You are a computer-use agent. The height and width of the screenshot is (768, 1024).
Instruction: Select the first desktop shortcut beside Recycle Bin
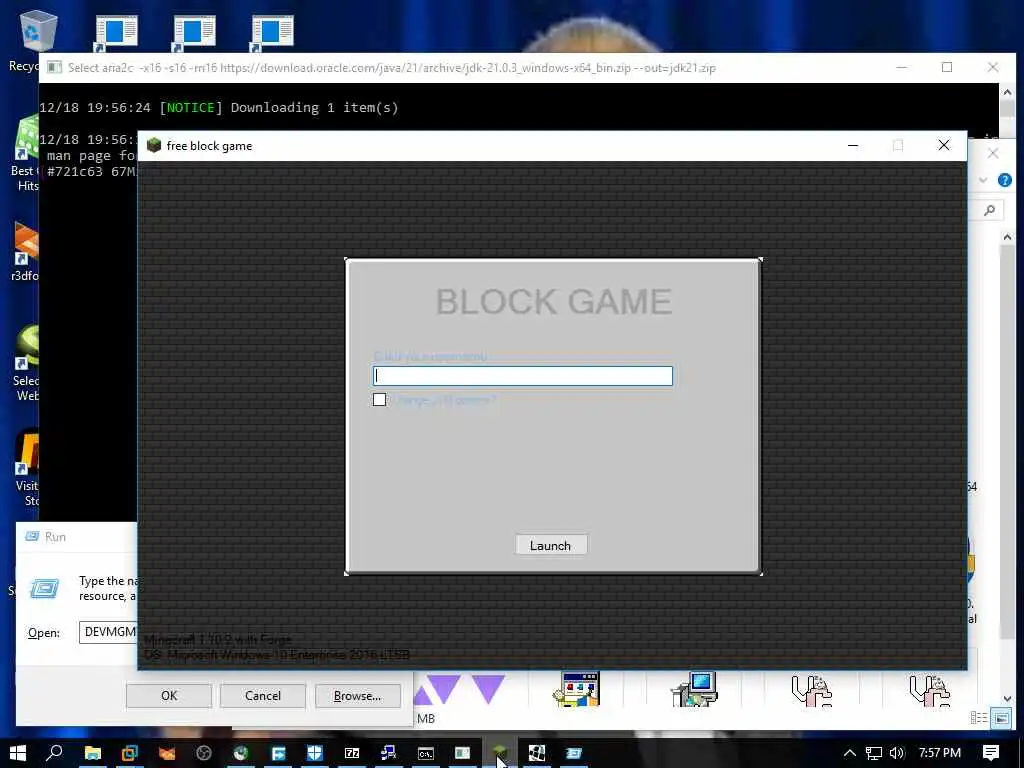(116, 33)
